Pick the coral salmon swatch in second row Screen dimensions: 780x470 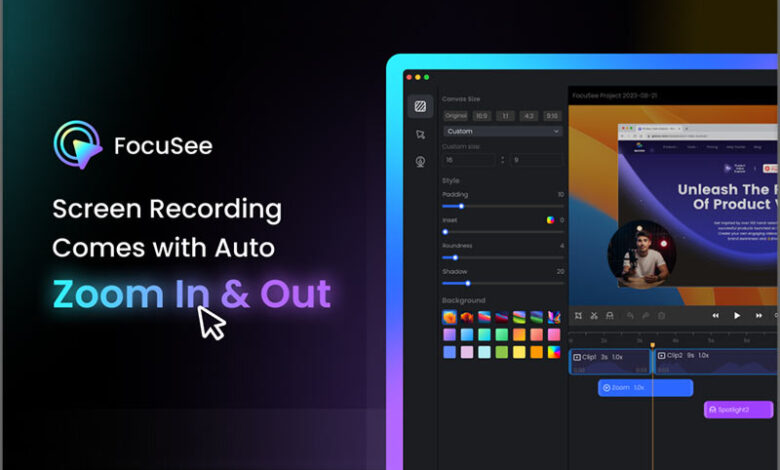536,335
